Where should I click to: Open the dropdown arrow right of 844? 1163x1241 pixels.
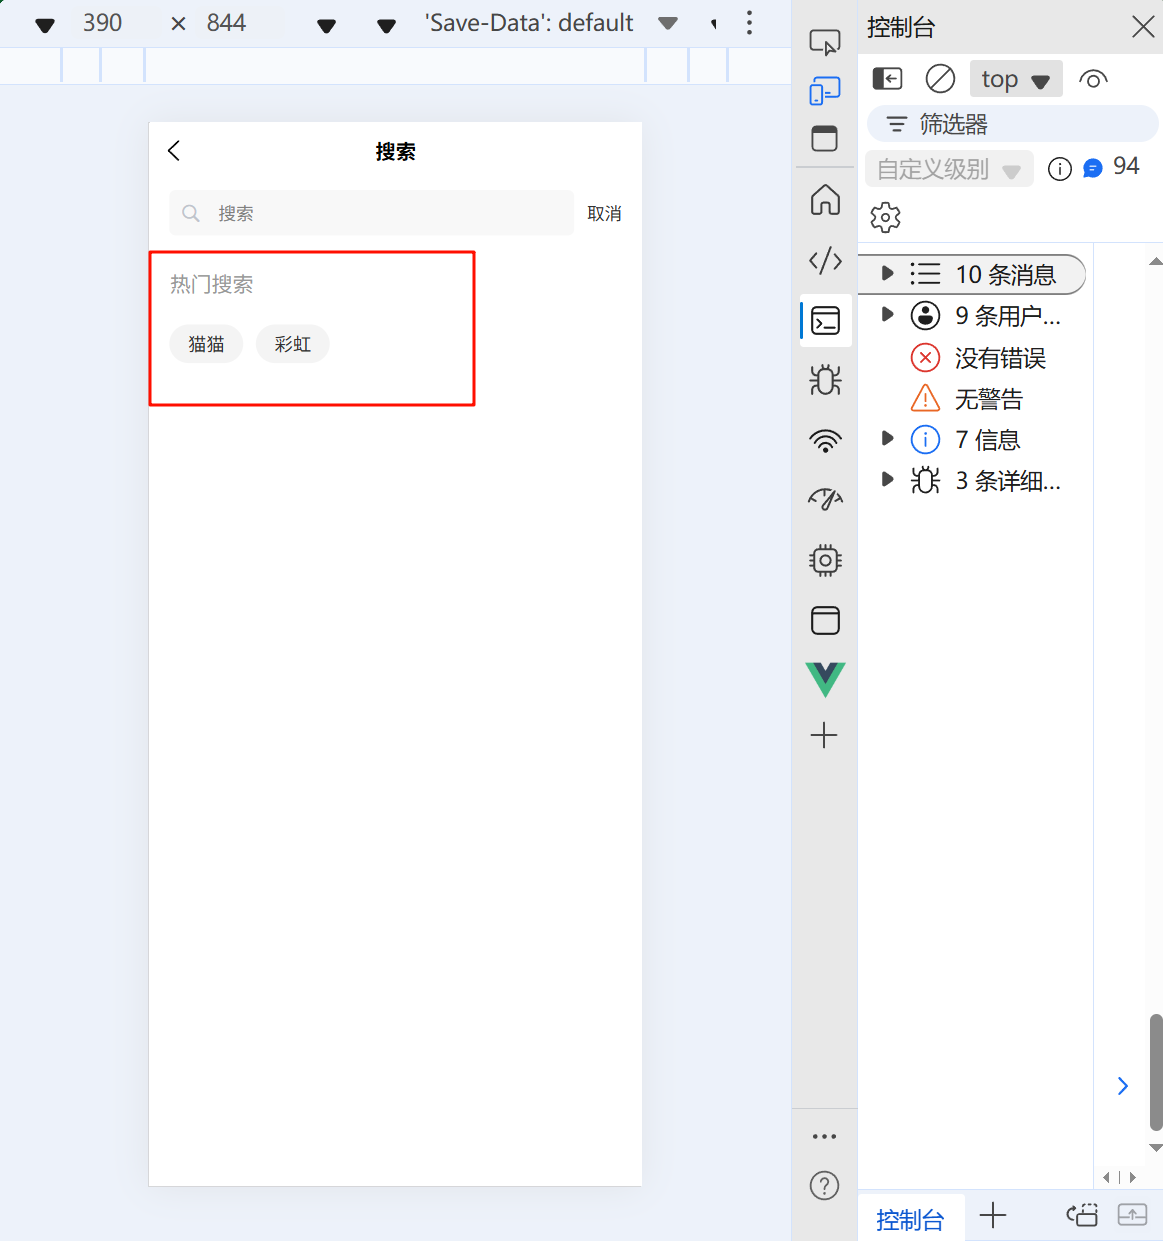326,25
